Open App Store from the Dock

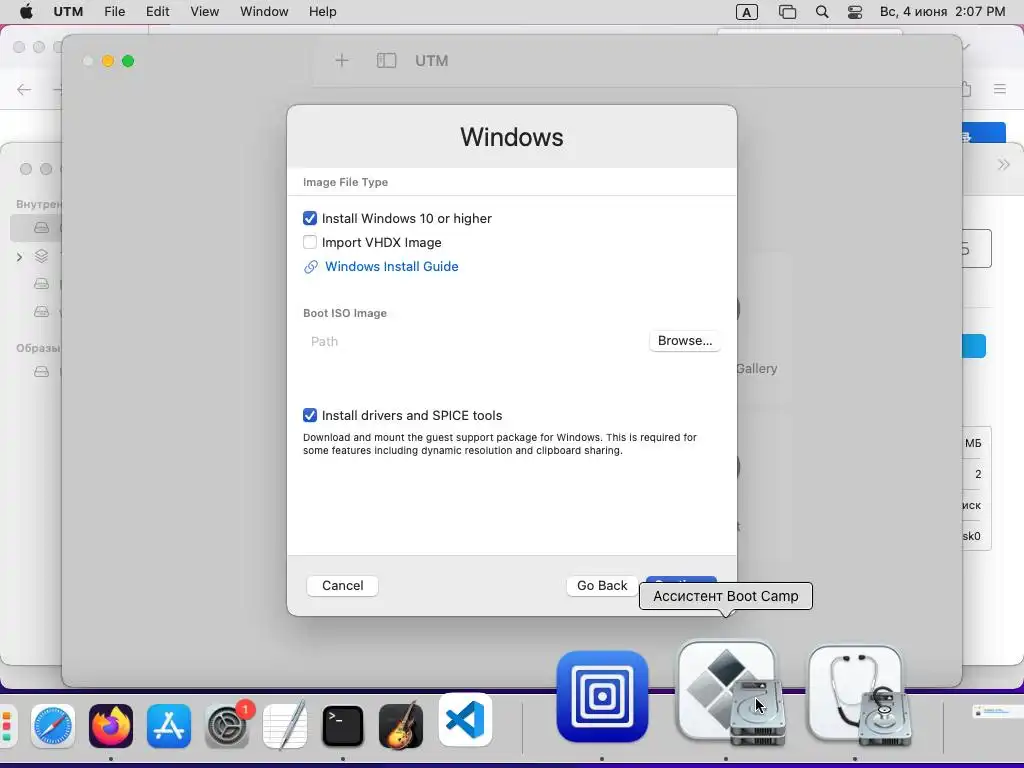tap(168, 726)
